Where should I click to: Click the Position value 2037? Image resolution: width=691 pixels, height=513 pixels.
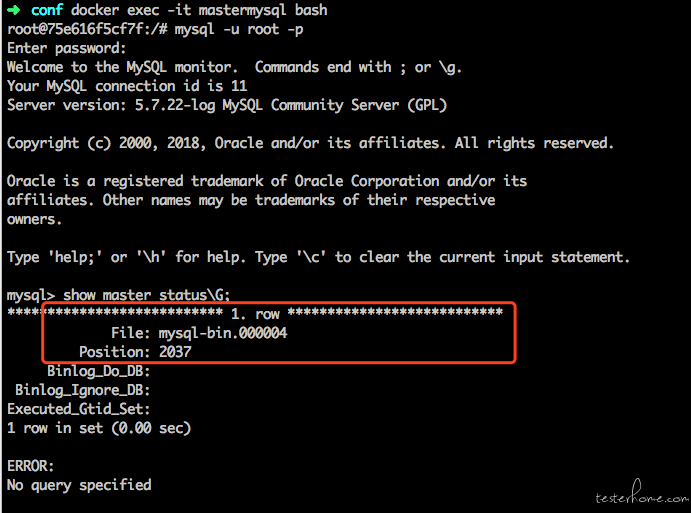(x=175, y=352)
